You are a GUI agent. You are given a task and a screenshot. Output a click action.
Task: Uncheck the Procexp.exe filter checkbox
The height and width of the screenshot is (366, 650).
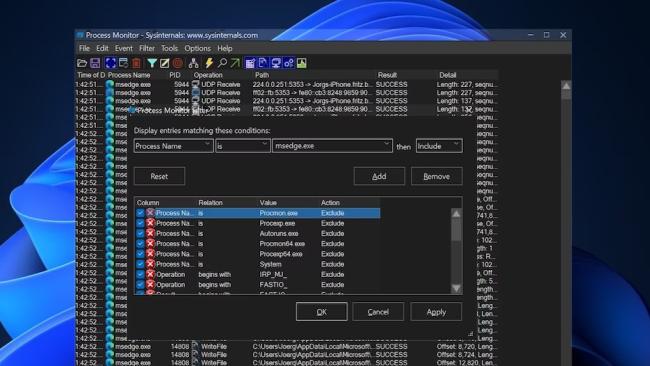coord(140,223)
